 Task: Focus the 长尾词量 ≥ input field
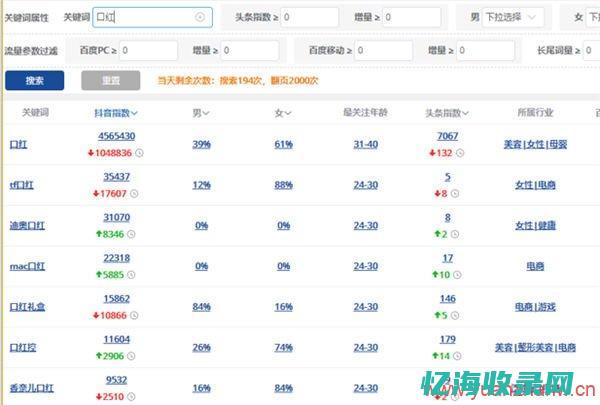click(591, 51)
